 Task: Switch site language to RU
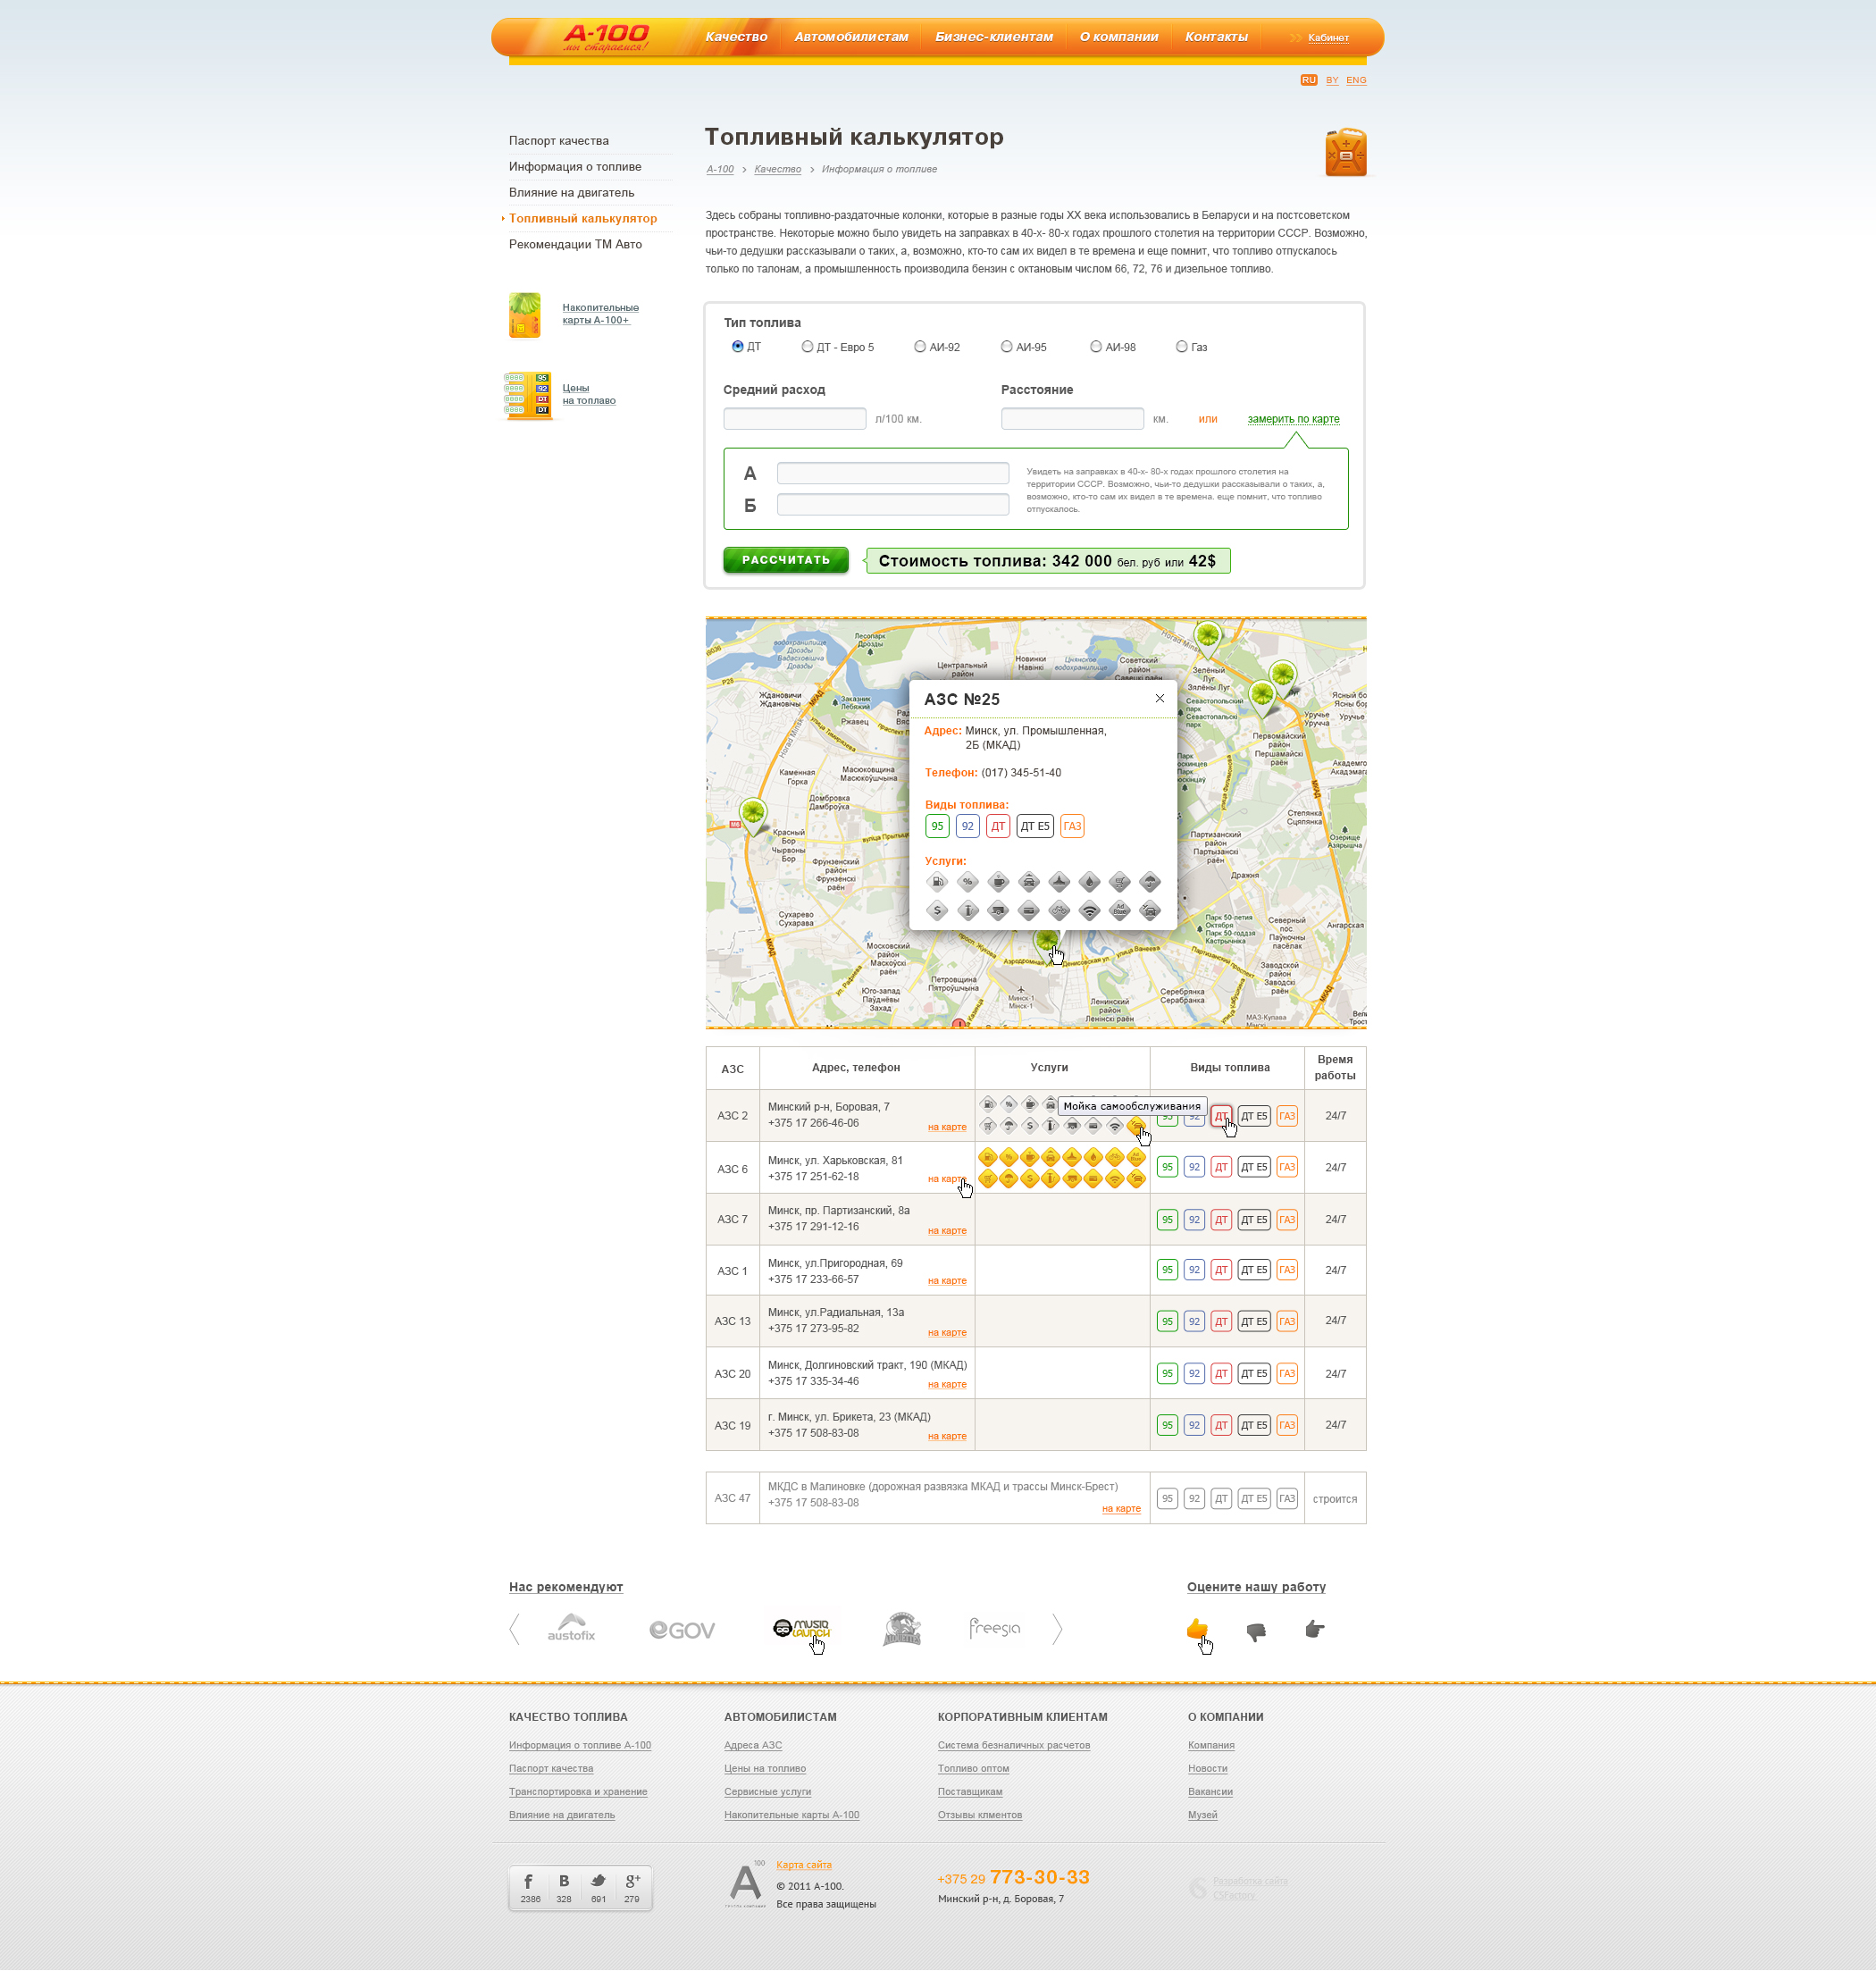(x=1308, y=80)
